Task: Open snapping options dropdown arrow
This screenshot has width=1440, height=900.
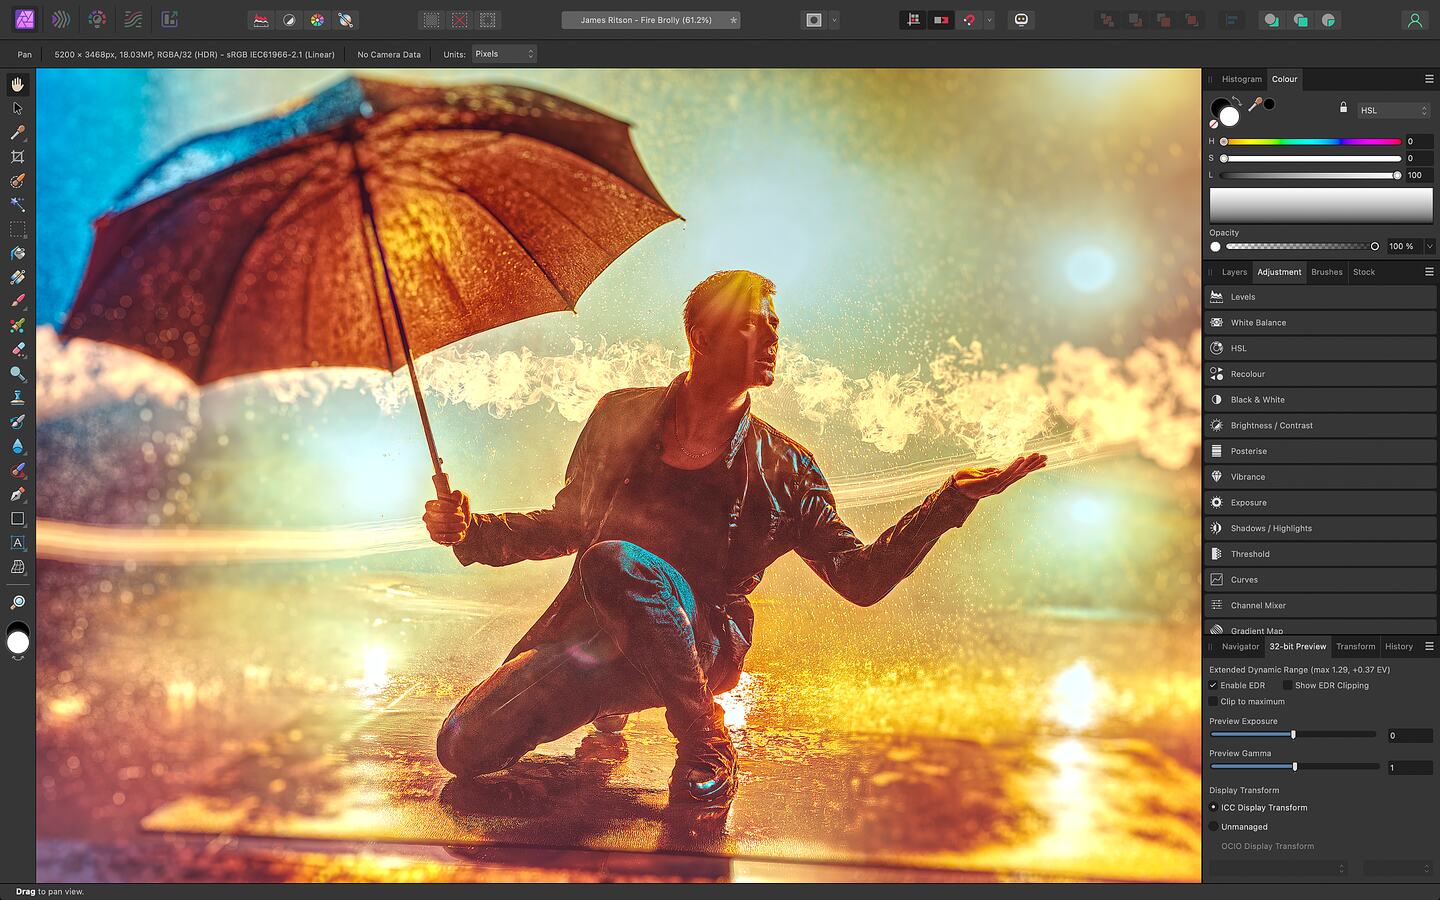Action: click(x=989, y=20)
